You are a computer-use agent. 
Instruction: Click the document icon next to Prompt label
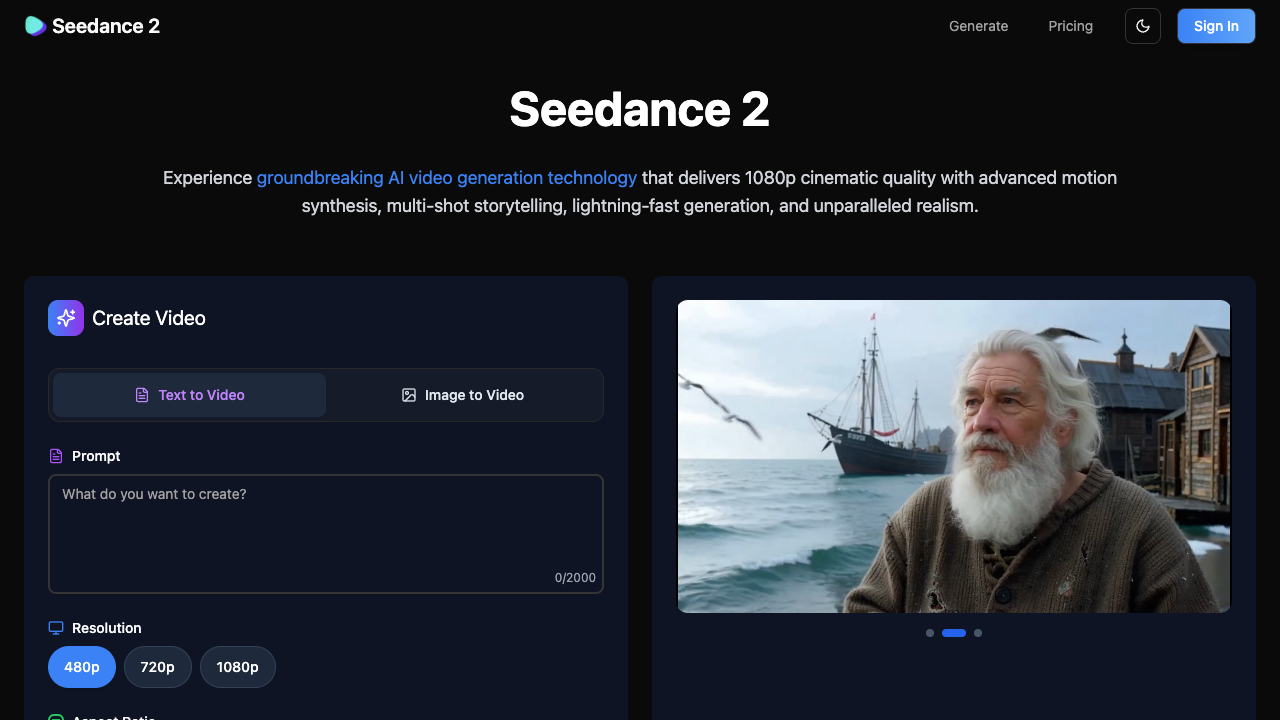pos(55,455)
